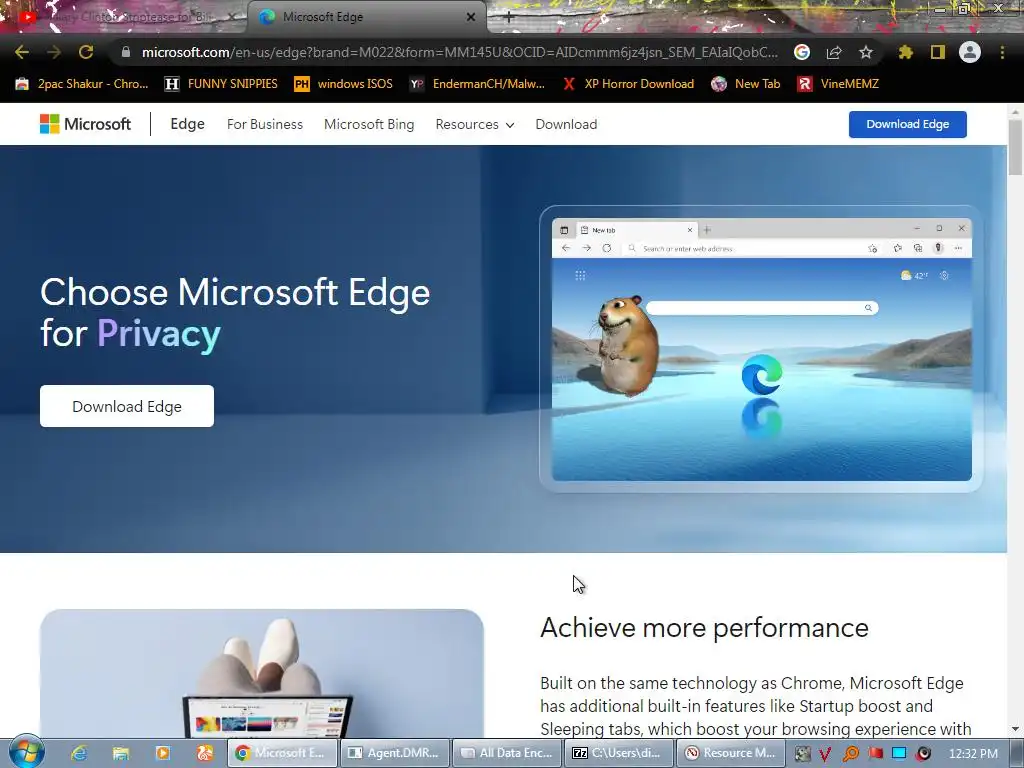
Task: Click orange magnifier tray icon
Action: point(850,754)
